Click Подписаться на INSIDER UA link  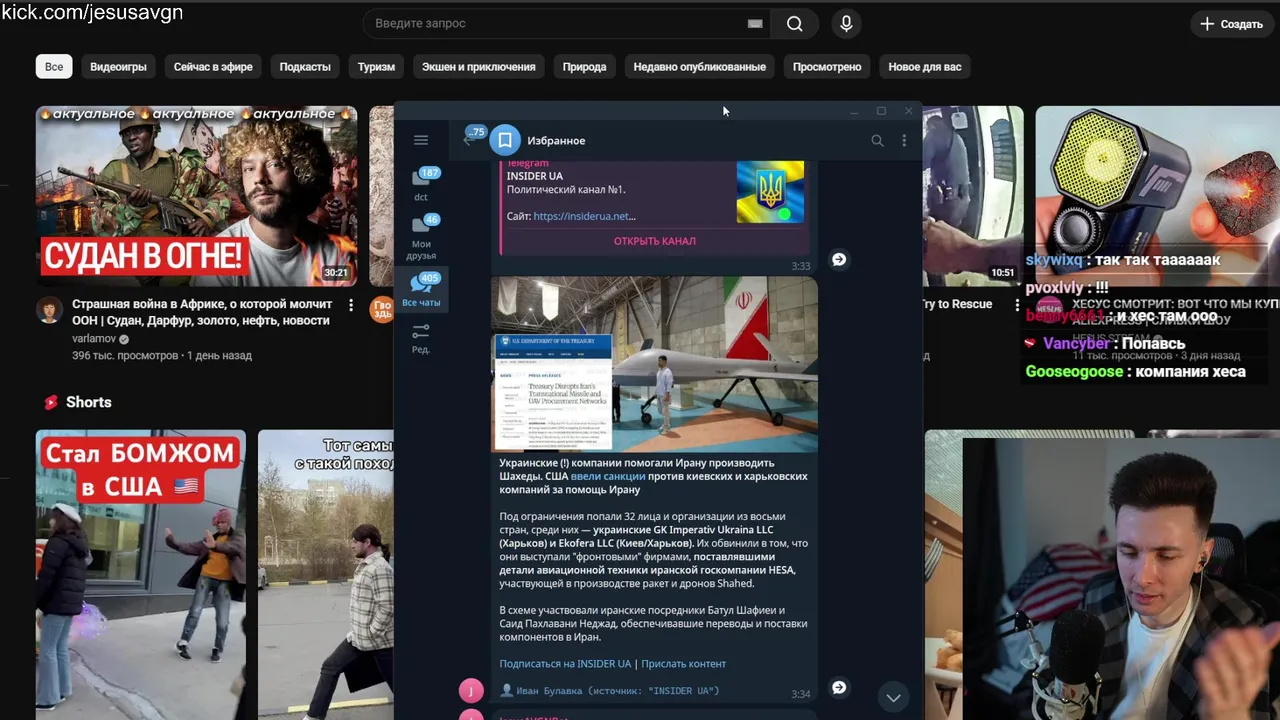565,664
